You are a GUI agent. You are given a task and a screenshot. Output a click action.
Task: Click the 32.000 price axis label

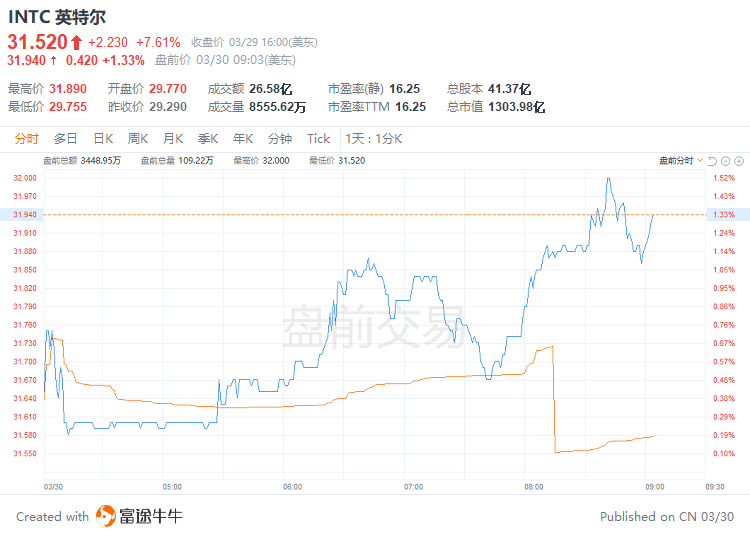tap(25, 178)
